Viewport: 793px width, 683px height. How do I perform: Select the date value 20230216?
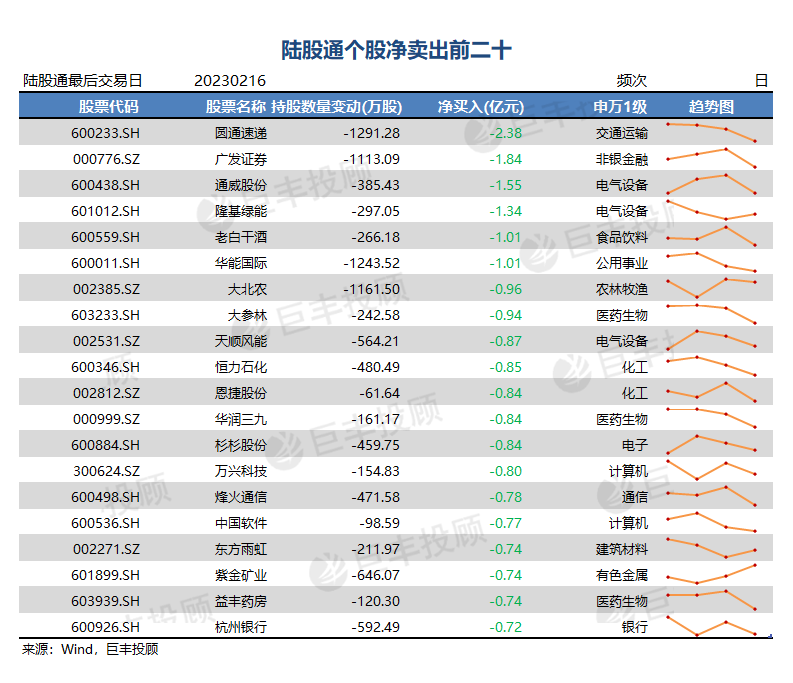[230, 81]
